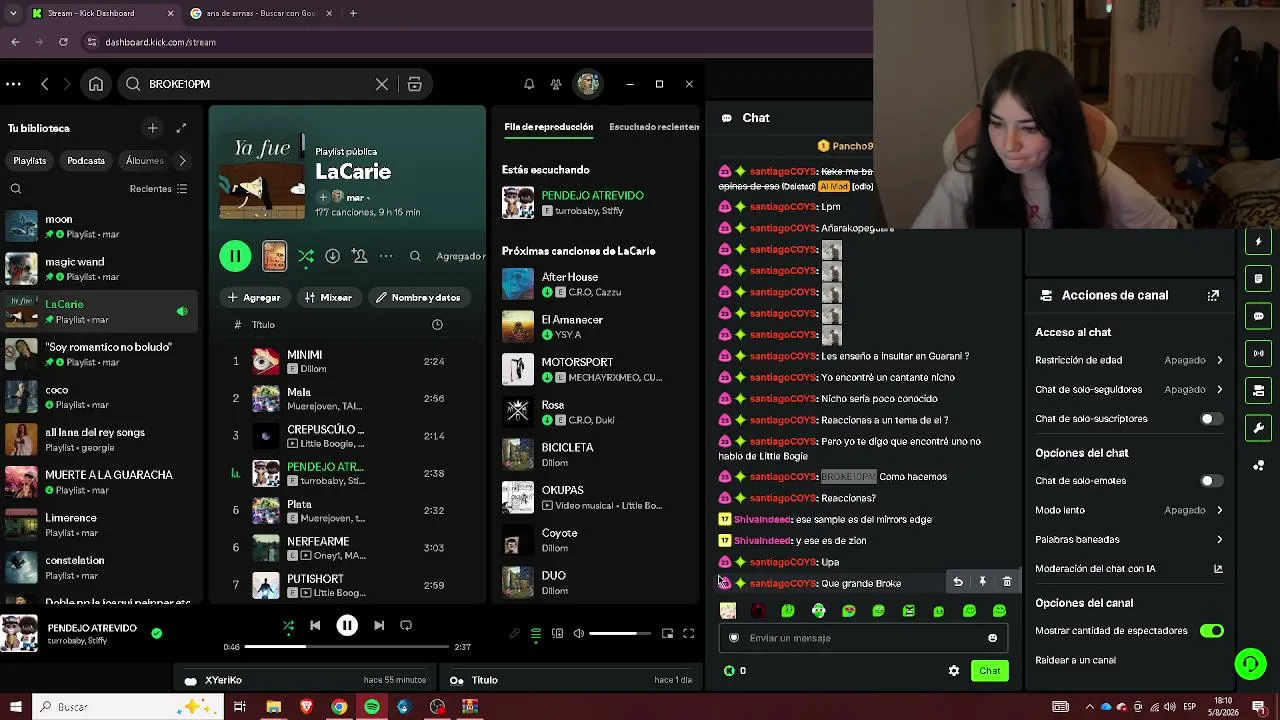Screen dimensions: 1280x720
Task: Filter library by Álbumes
Action: 145,161
